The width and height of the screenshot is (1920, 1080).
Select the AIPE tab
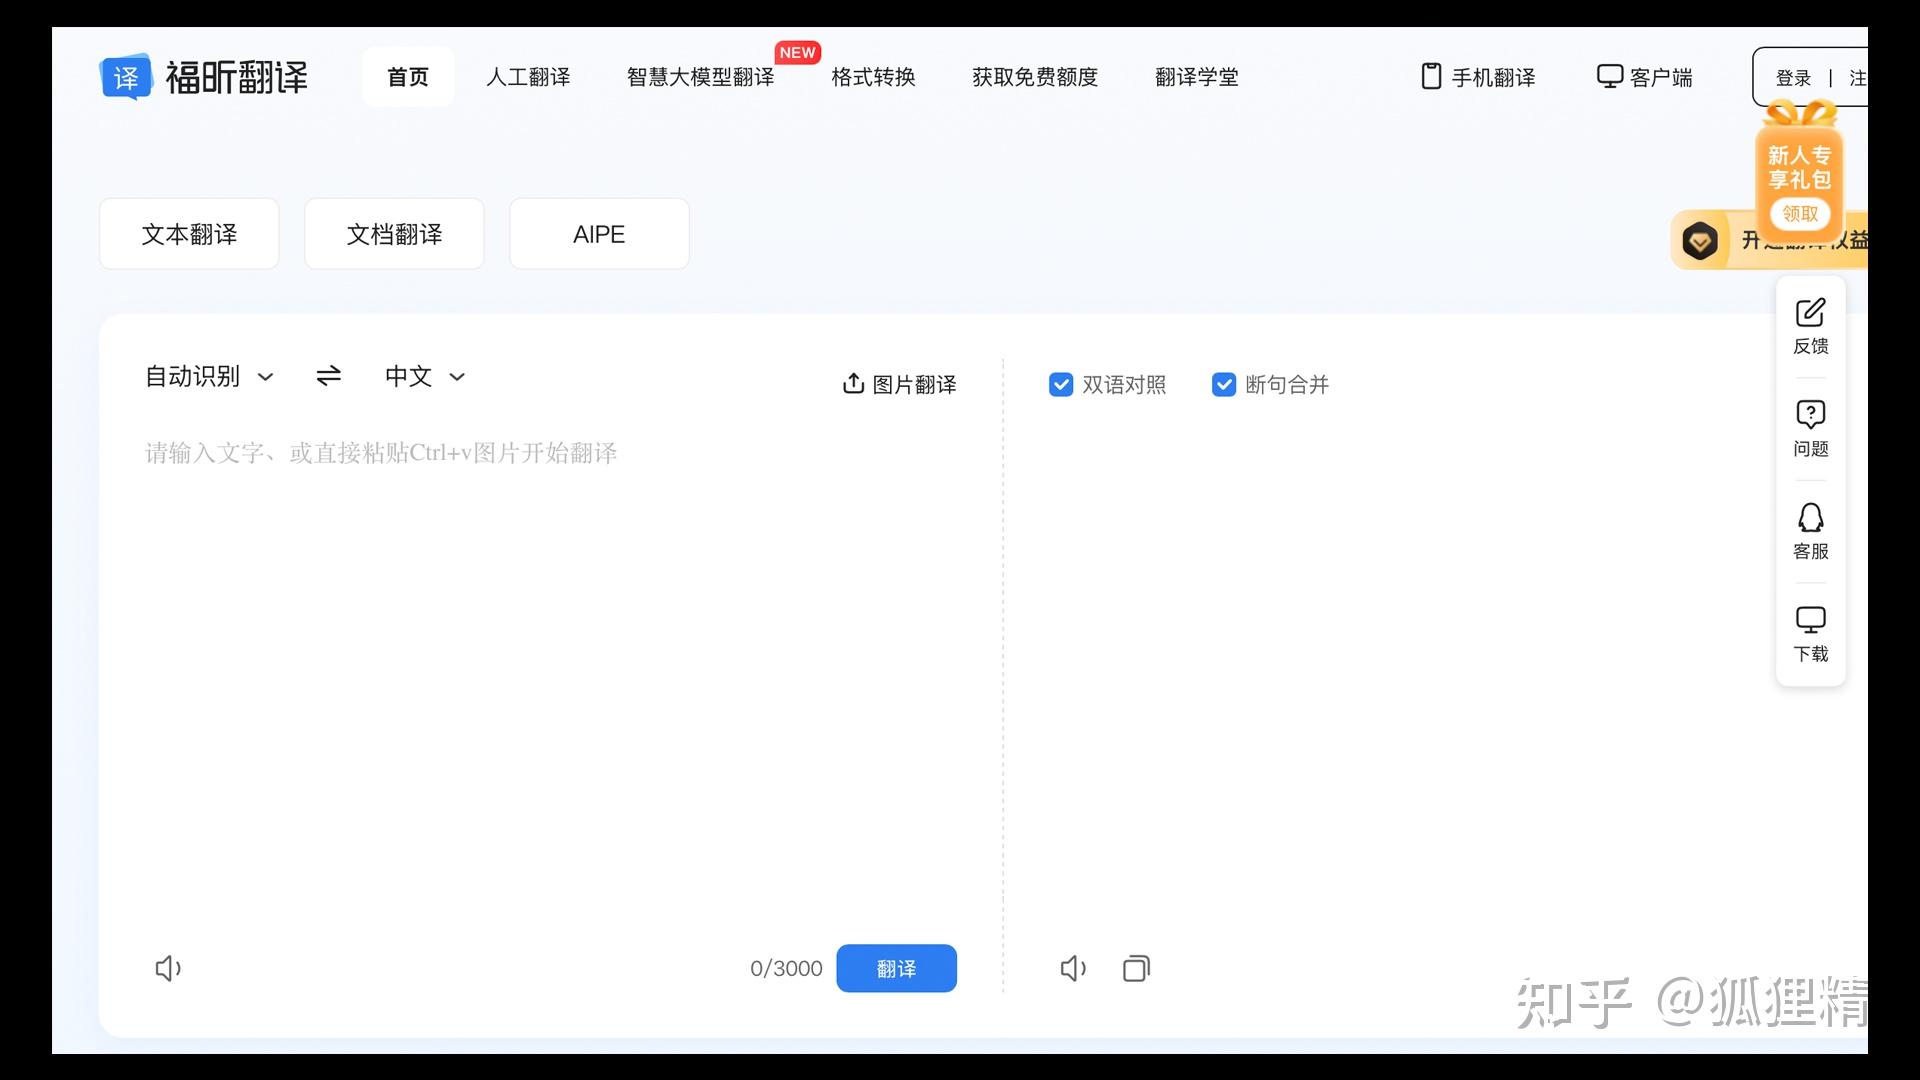point(599,234)
